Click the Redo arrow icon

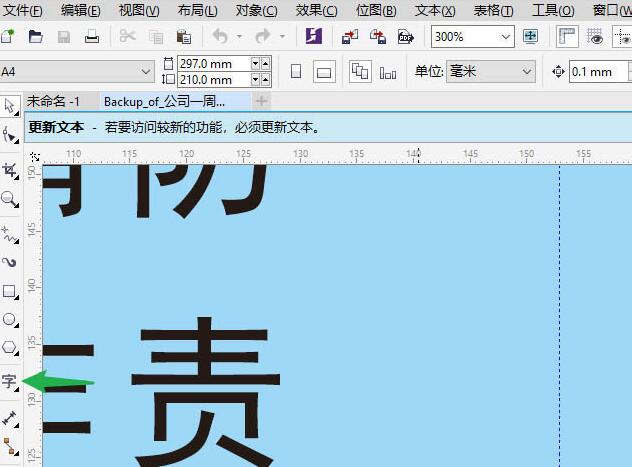pos(262,37)
